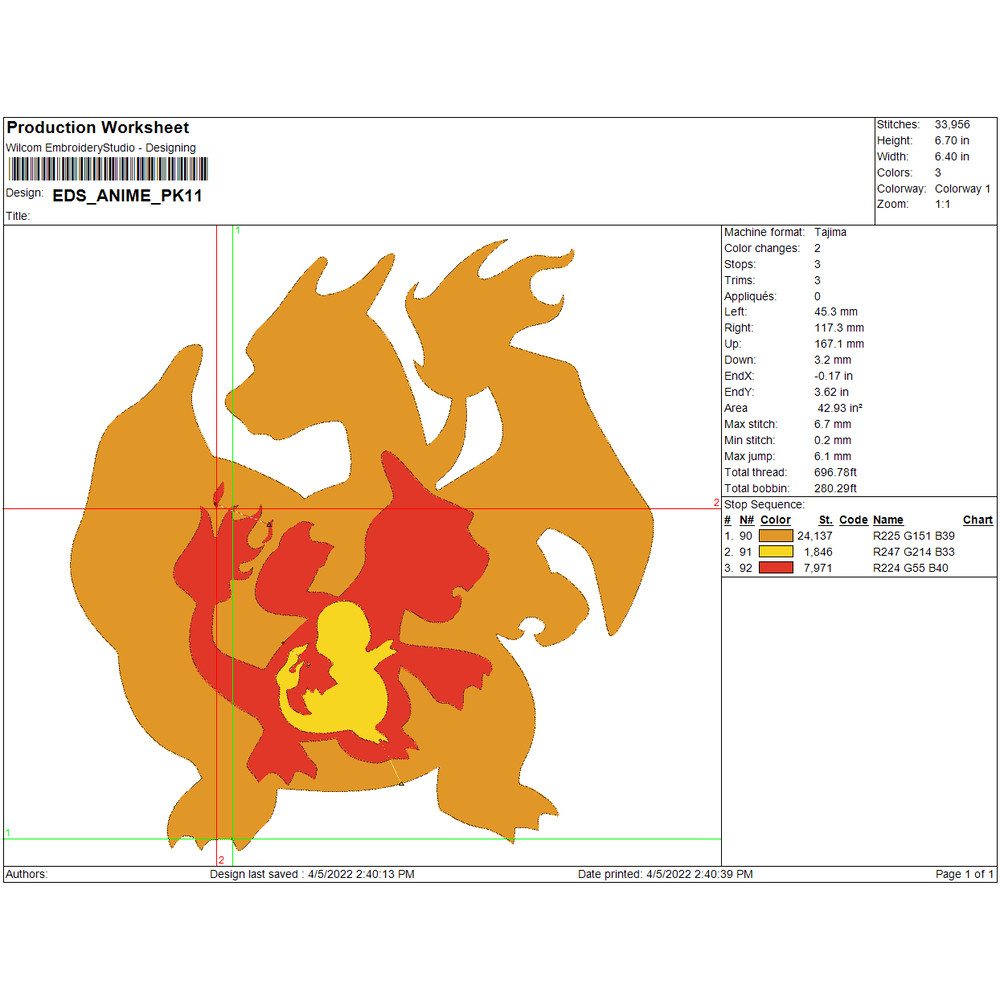Viewport: 1000px width, 1000px height.
Task: Click the Color column header in Stop Sequence
Action: [775, 520]
